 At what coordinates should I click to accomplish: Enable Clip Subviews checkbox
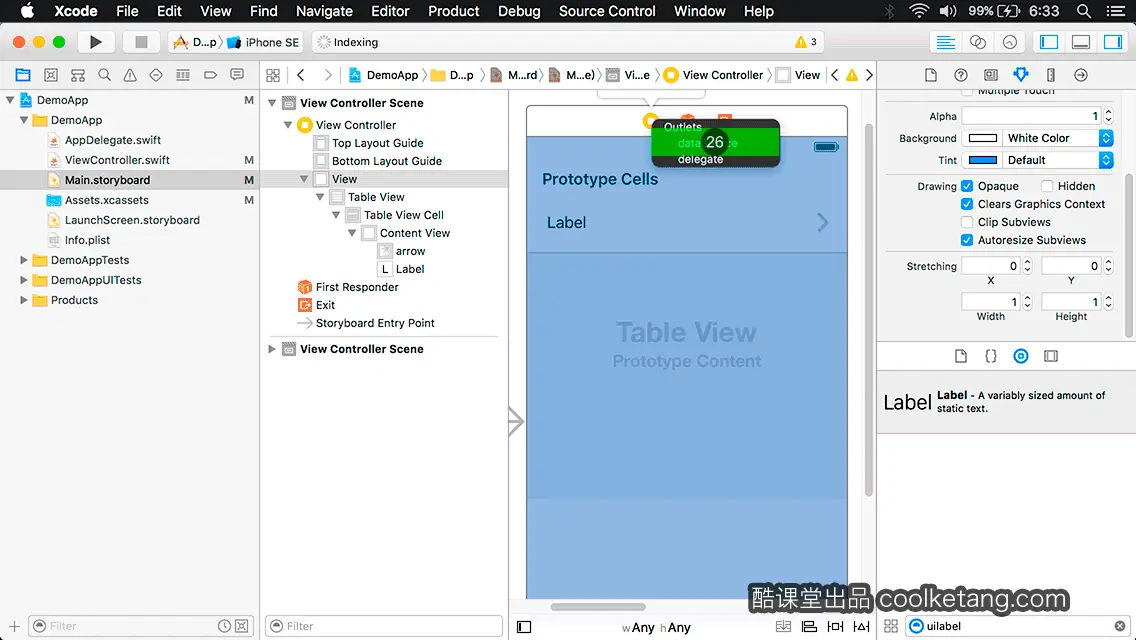(966, 222)
